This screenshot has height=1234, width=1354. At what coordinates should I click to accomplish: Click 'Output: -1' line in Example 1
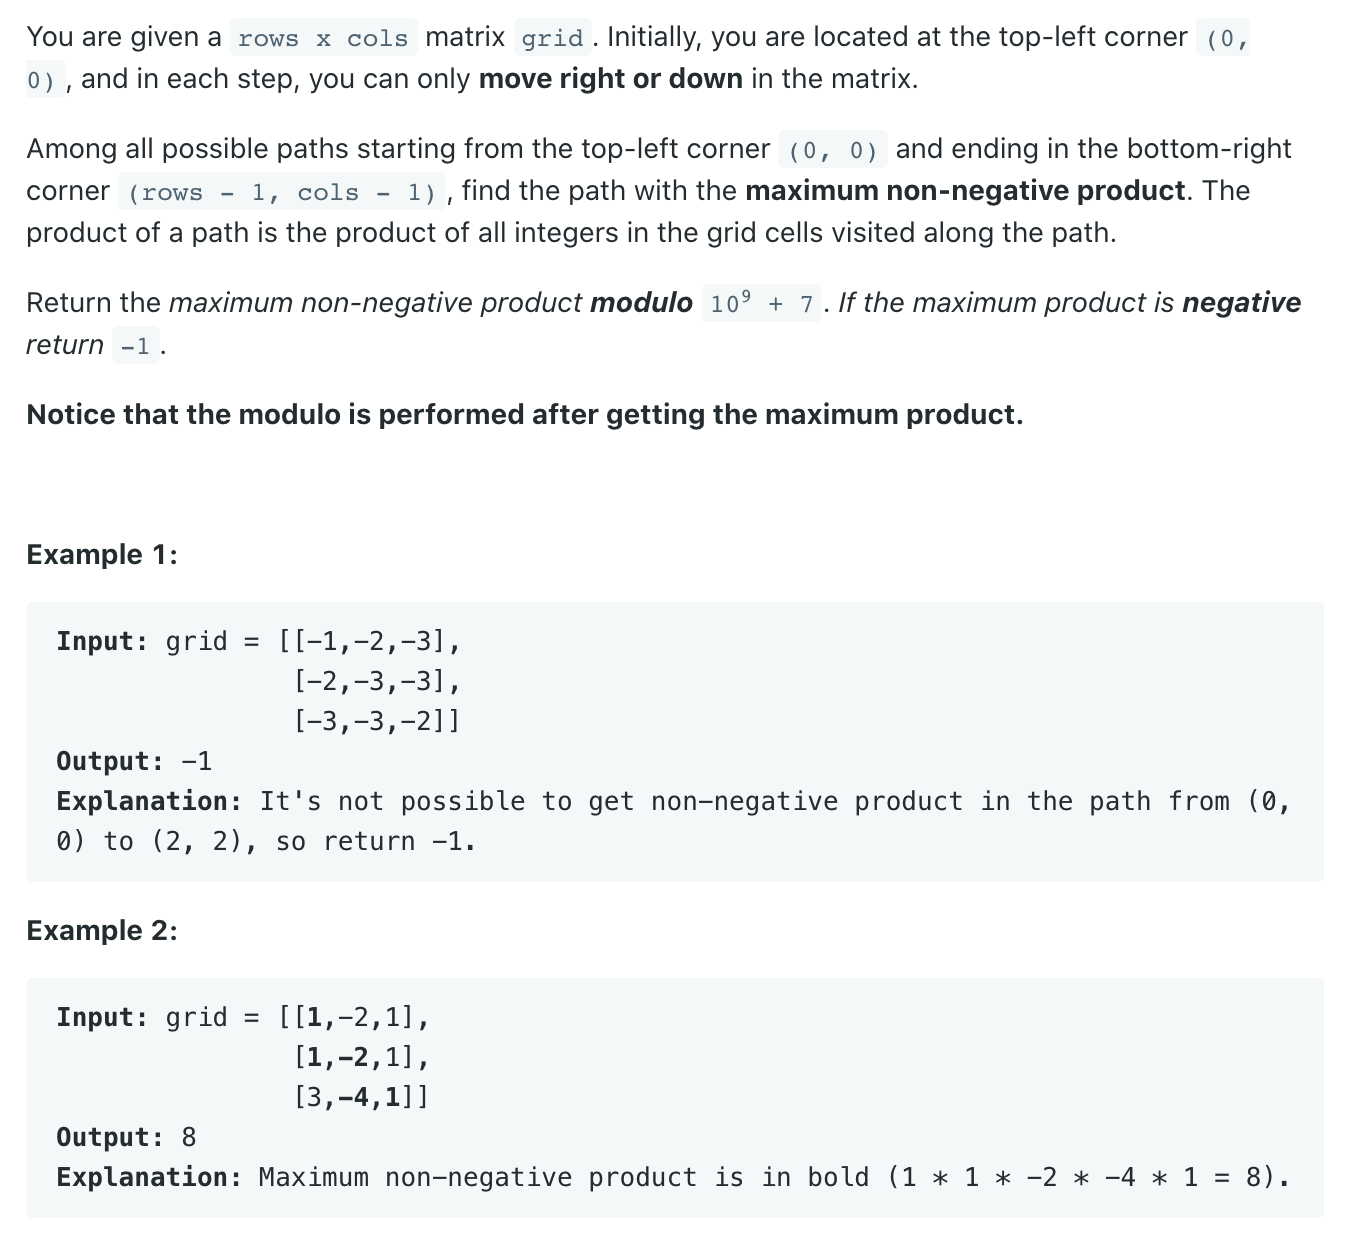(x=134, y=761)
